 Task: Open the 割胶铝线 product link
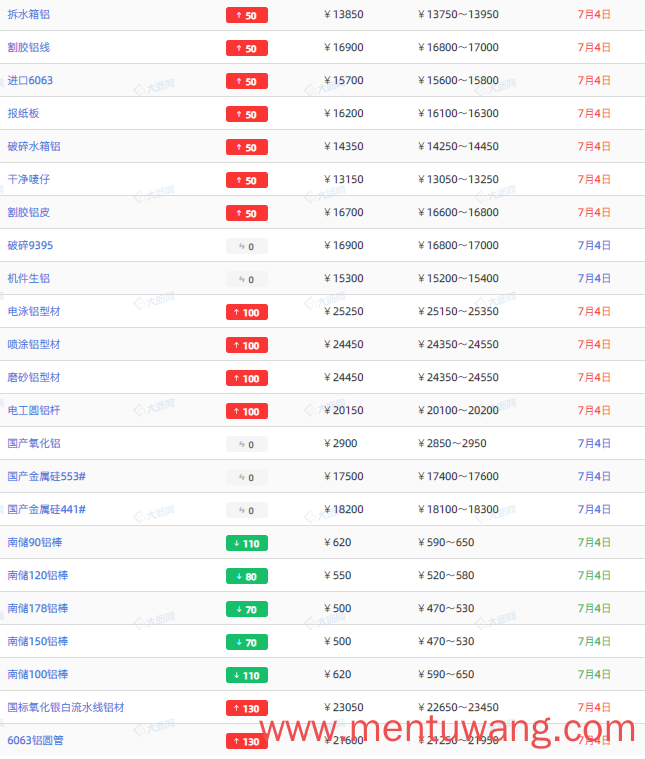point(29,47)
